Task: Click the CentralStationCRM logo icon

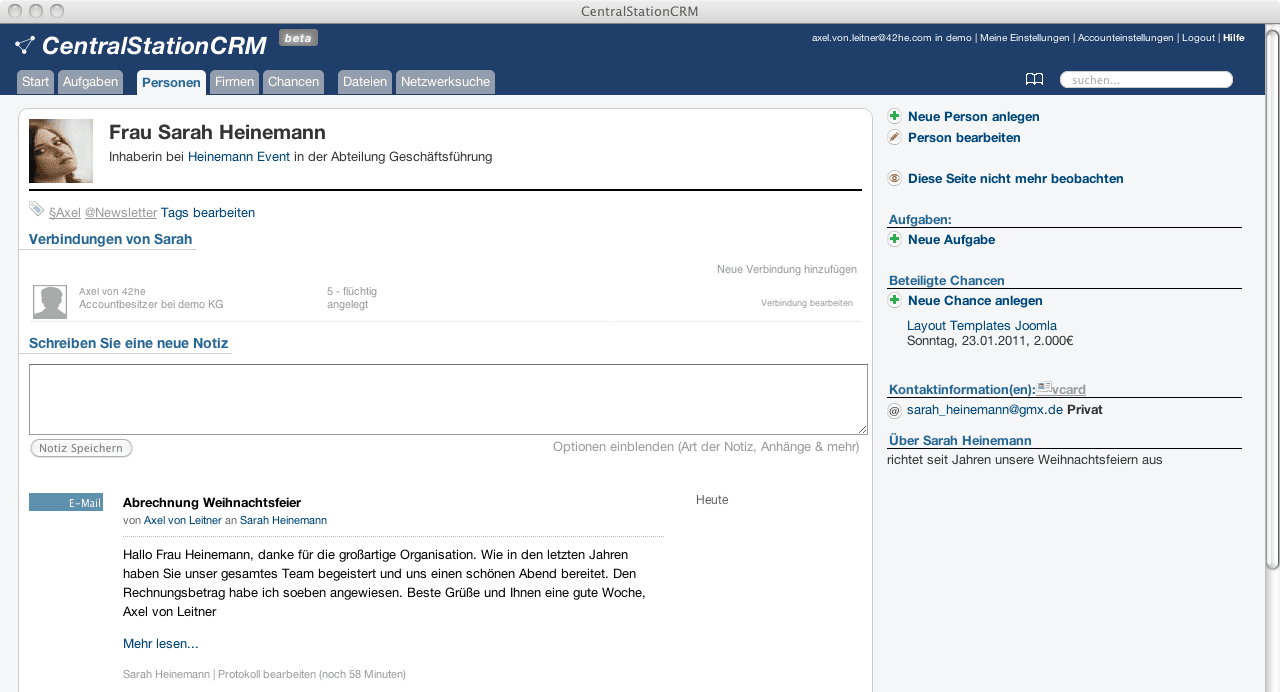Action: click(x=25, y=45)
